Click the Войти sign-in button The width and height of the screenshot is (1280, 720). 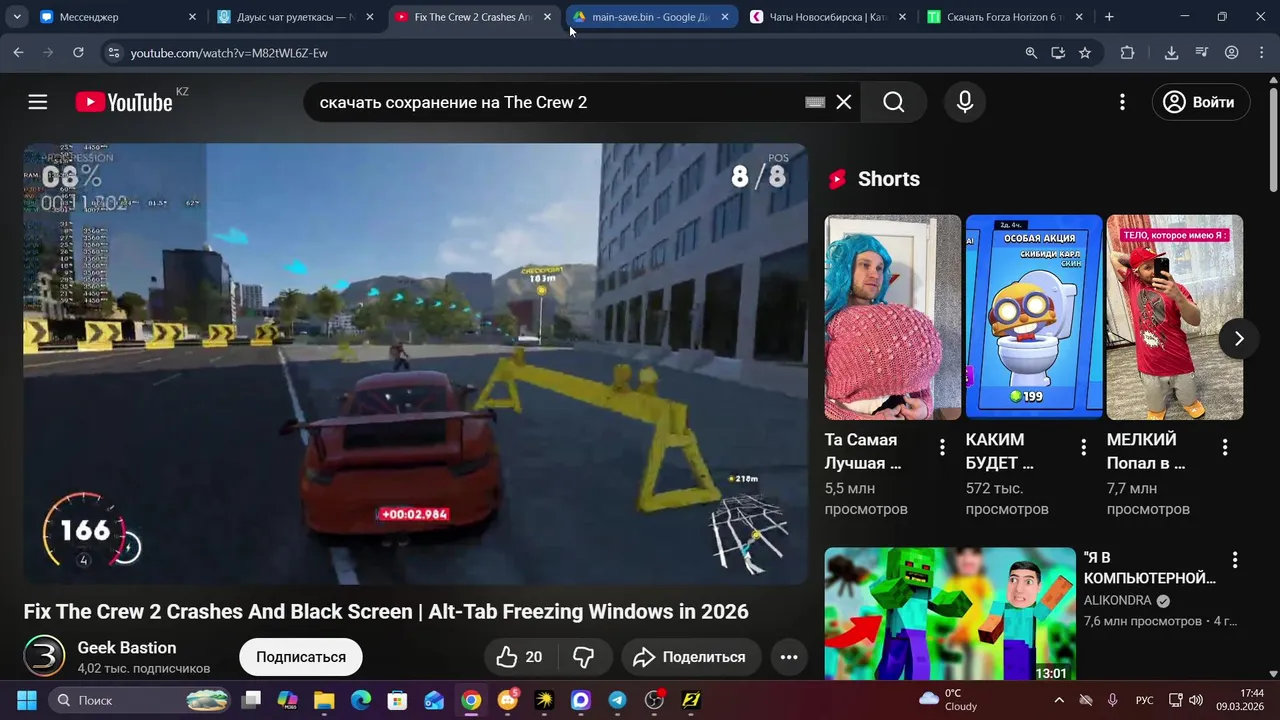[x=1201, y=102]
